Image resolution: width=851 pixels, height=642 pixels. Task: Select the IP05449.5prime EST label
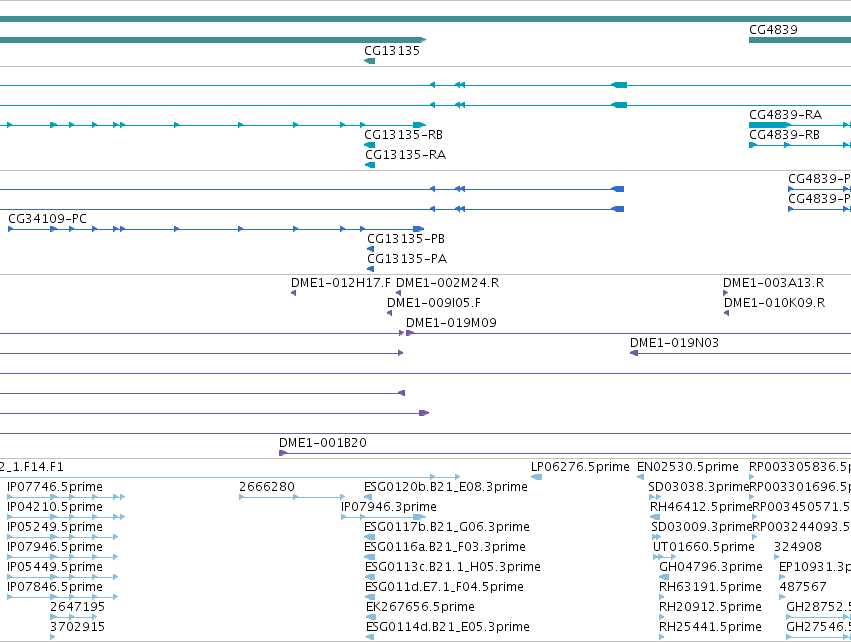click(55, 567)
